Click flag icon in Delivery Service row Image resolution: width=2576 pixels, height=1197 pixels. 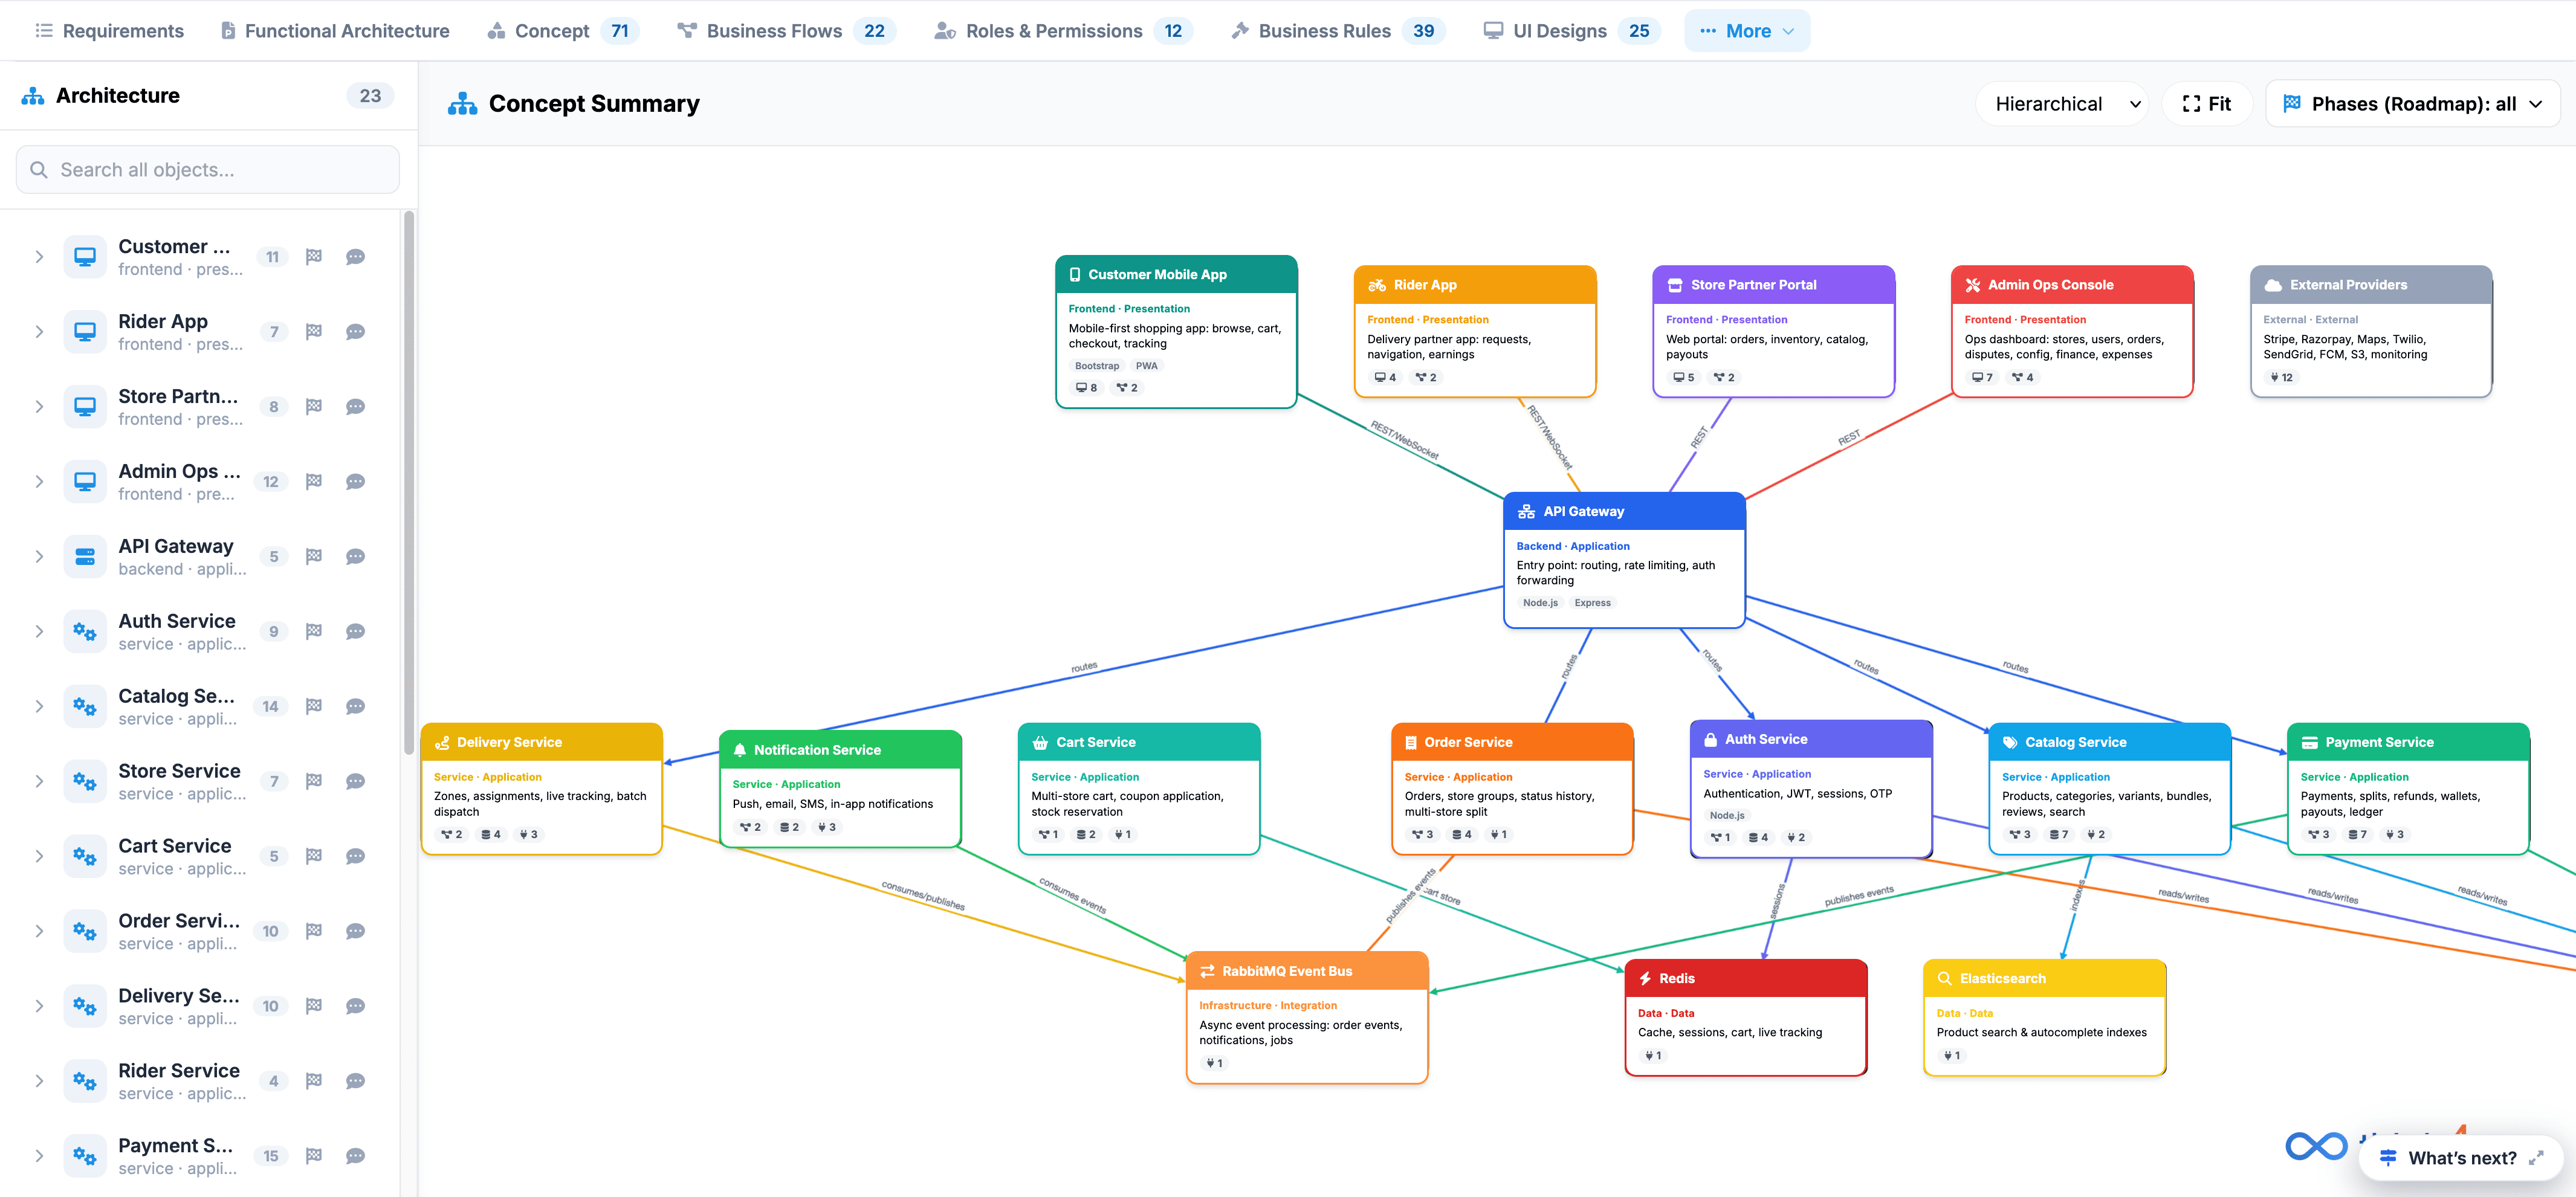(x=313, y=1007)
